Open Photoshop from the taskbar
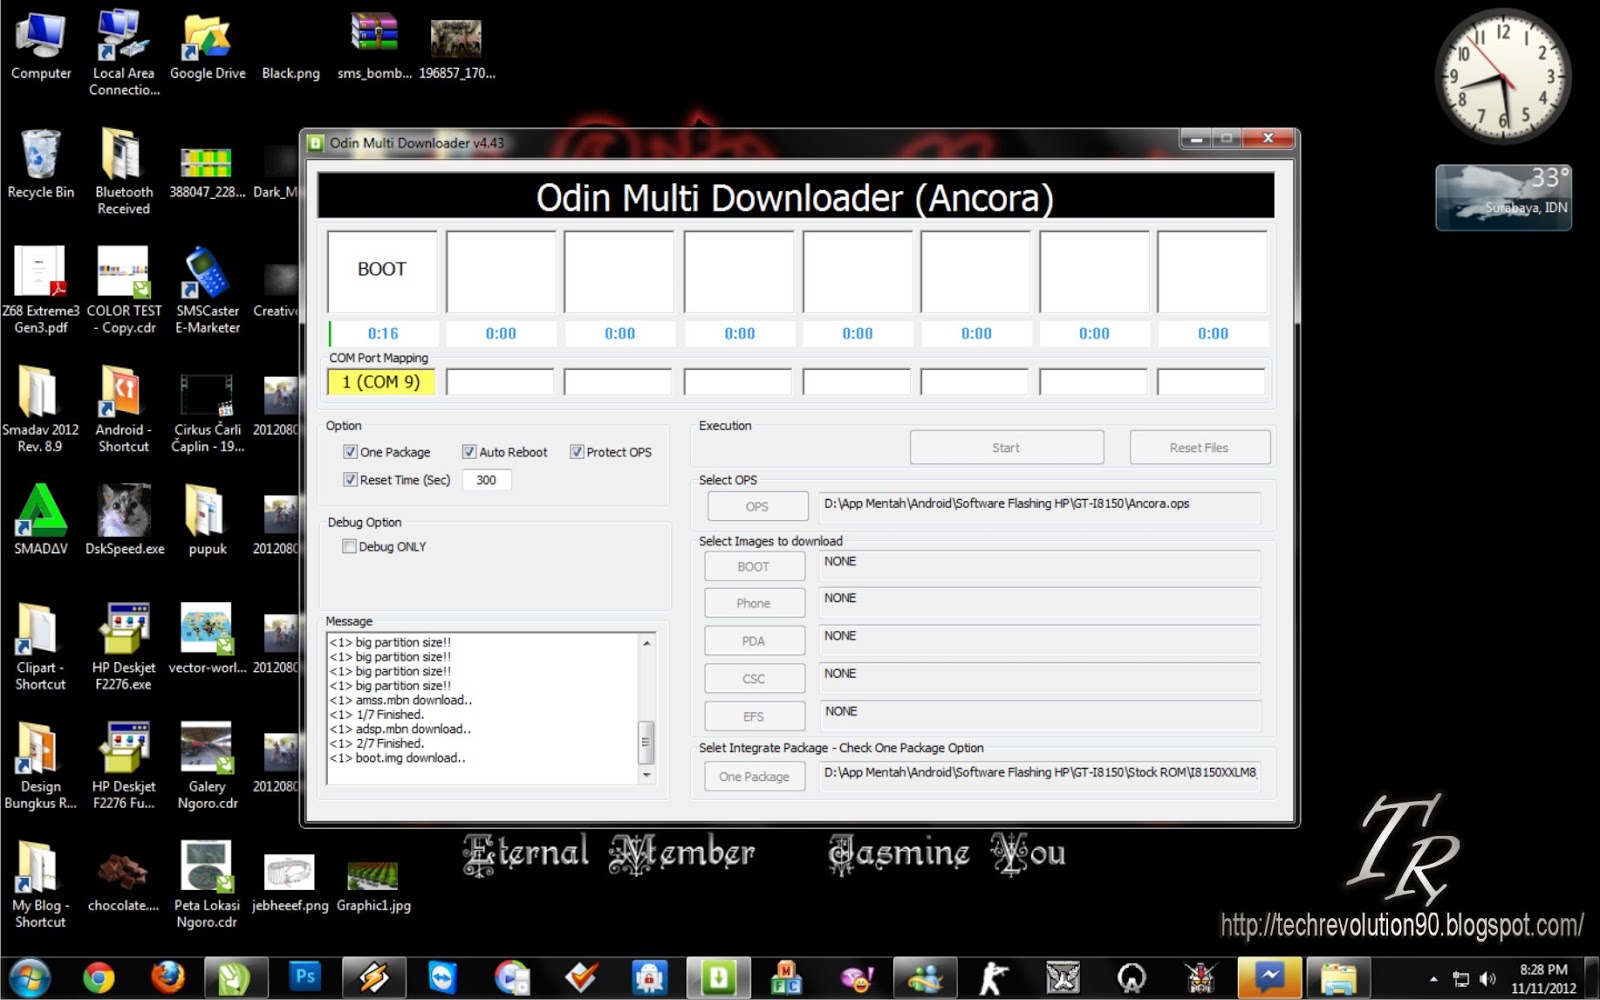 [x=305, y=977]
